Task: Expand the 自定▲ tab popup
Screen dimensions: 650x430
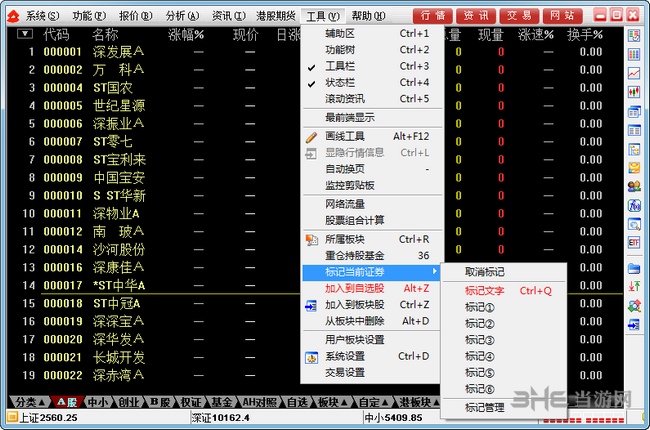Action: (373, 402)
